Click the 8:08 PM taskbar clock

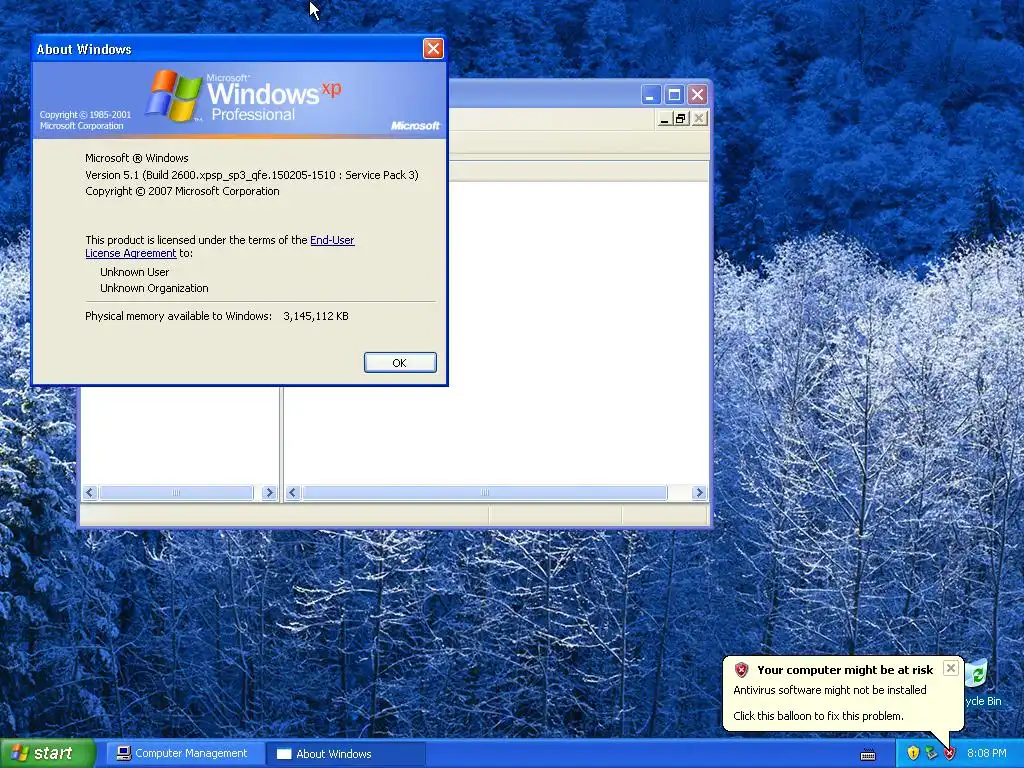coord(986,754)
